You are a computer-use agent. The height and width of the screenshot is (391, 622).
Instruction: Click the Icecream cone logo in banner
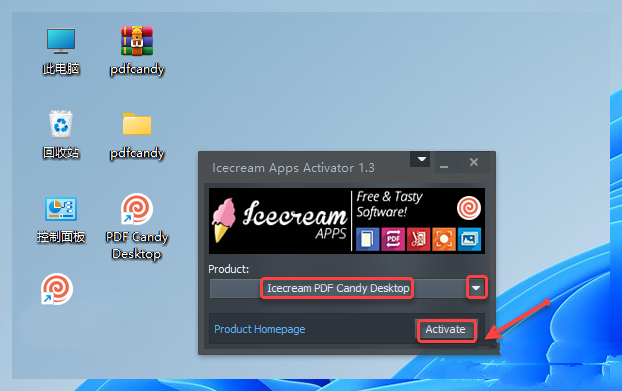(x=223, y=220)
